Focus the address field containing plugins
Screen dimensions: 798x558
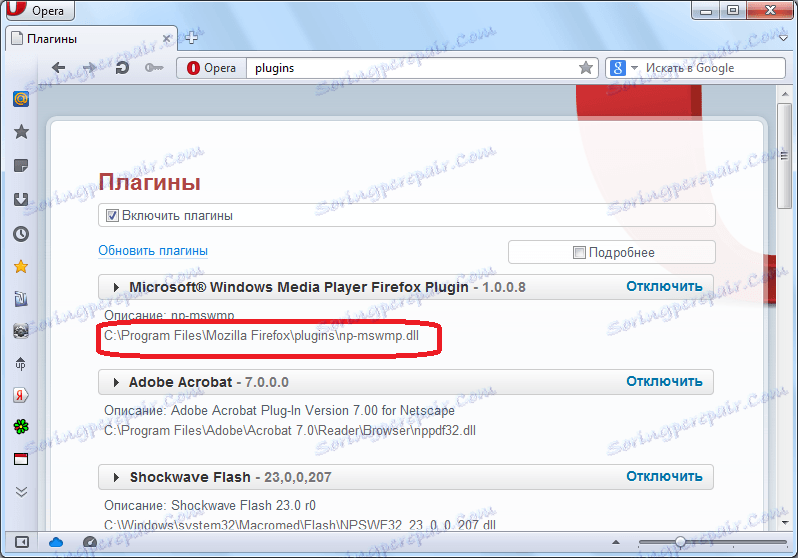point(412,68)
